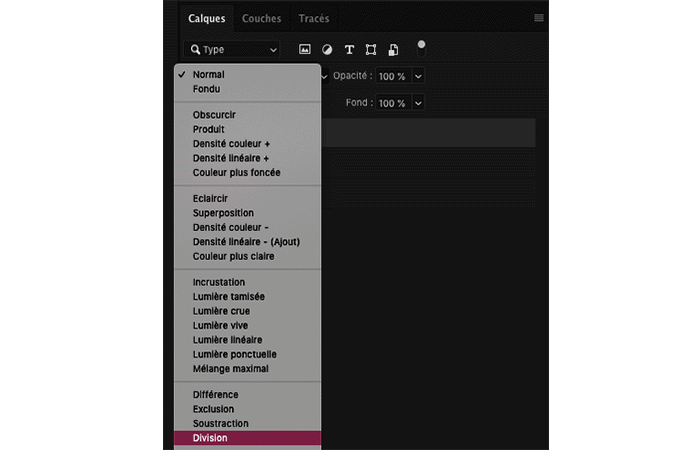The width and height of the screenshot is (700, 450).
Task: Choose Densité couleur - blend mode
Action: (247, 227)
